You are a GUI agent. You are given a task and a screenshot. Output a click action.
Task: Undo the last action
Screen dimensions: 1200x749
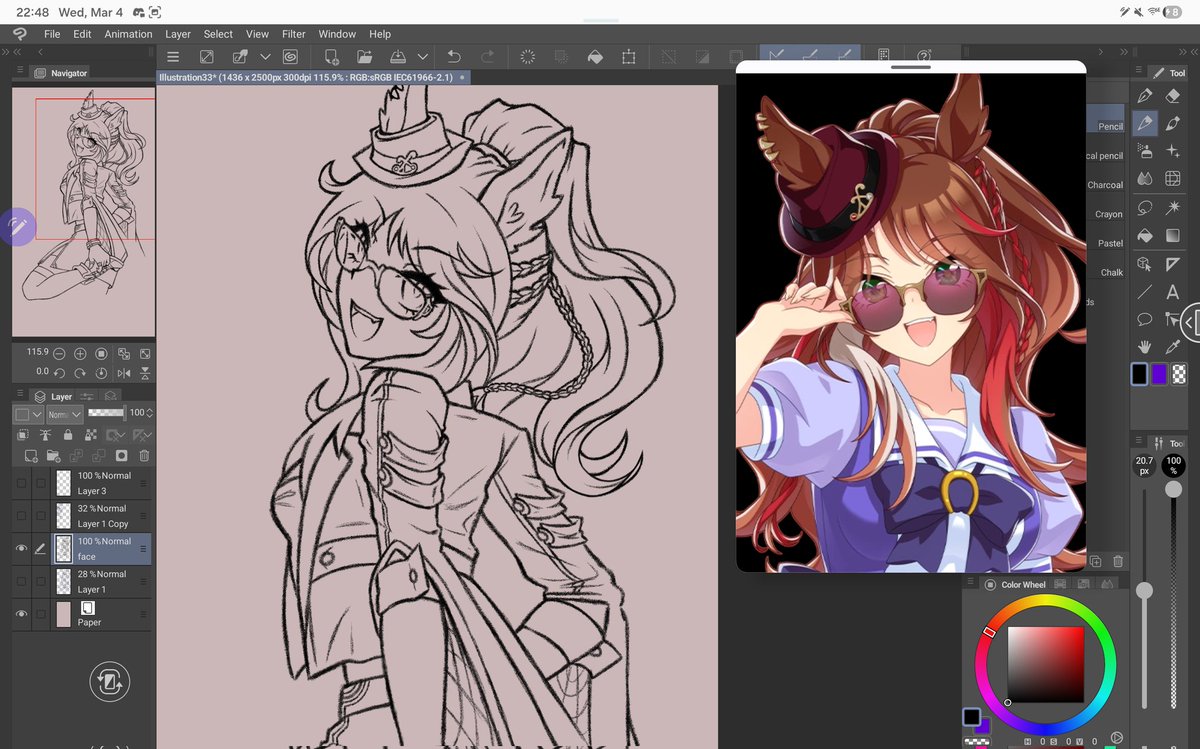pos(453,57)
